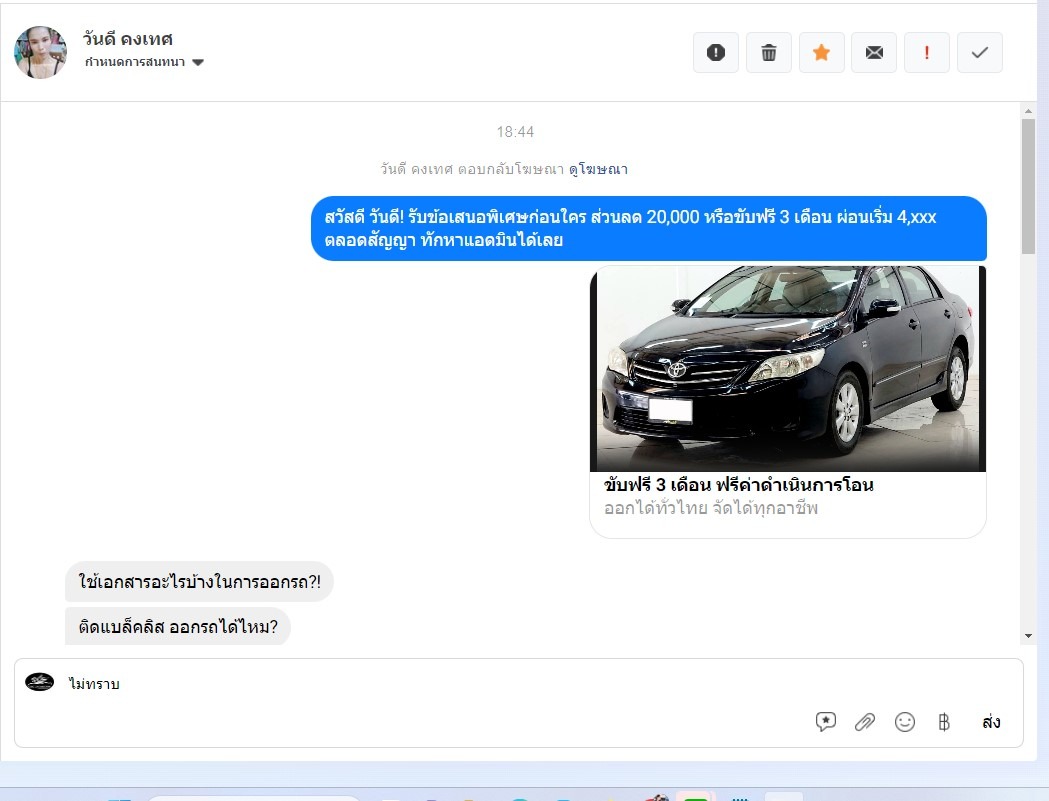This screenshot has height=801, width=1049.
Task: Open ดูโฆษณา link
Action: click(598, 169)
